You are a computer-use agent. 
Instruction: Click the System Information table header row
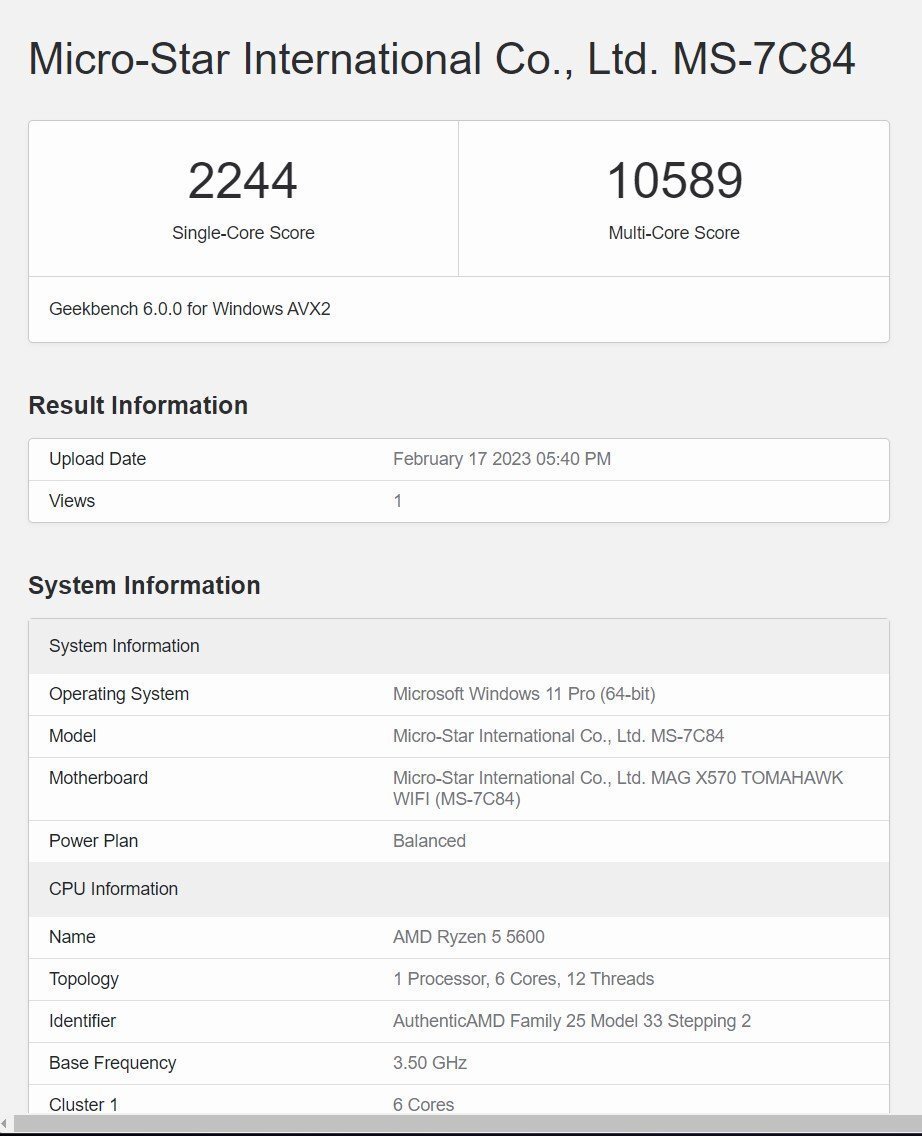point(458,646)
